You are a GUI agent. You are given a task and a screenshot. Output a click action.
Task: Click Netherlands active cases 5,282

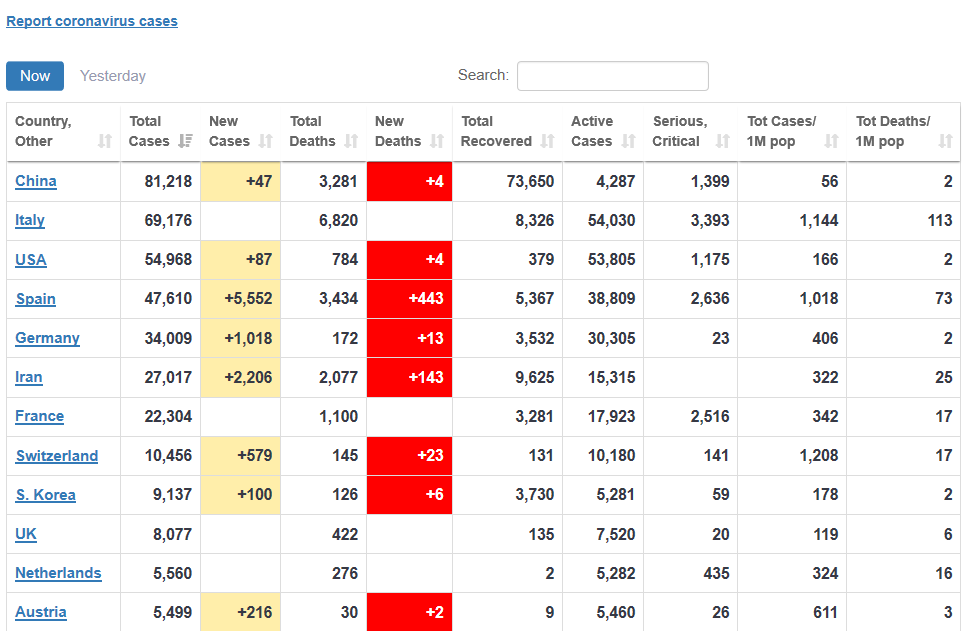(x=616, y=573)
